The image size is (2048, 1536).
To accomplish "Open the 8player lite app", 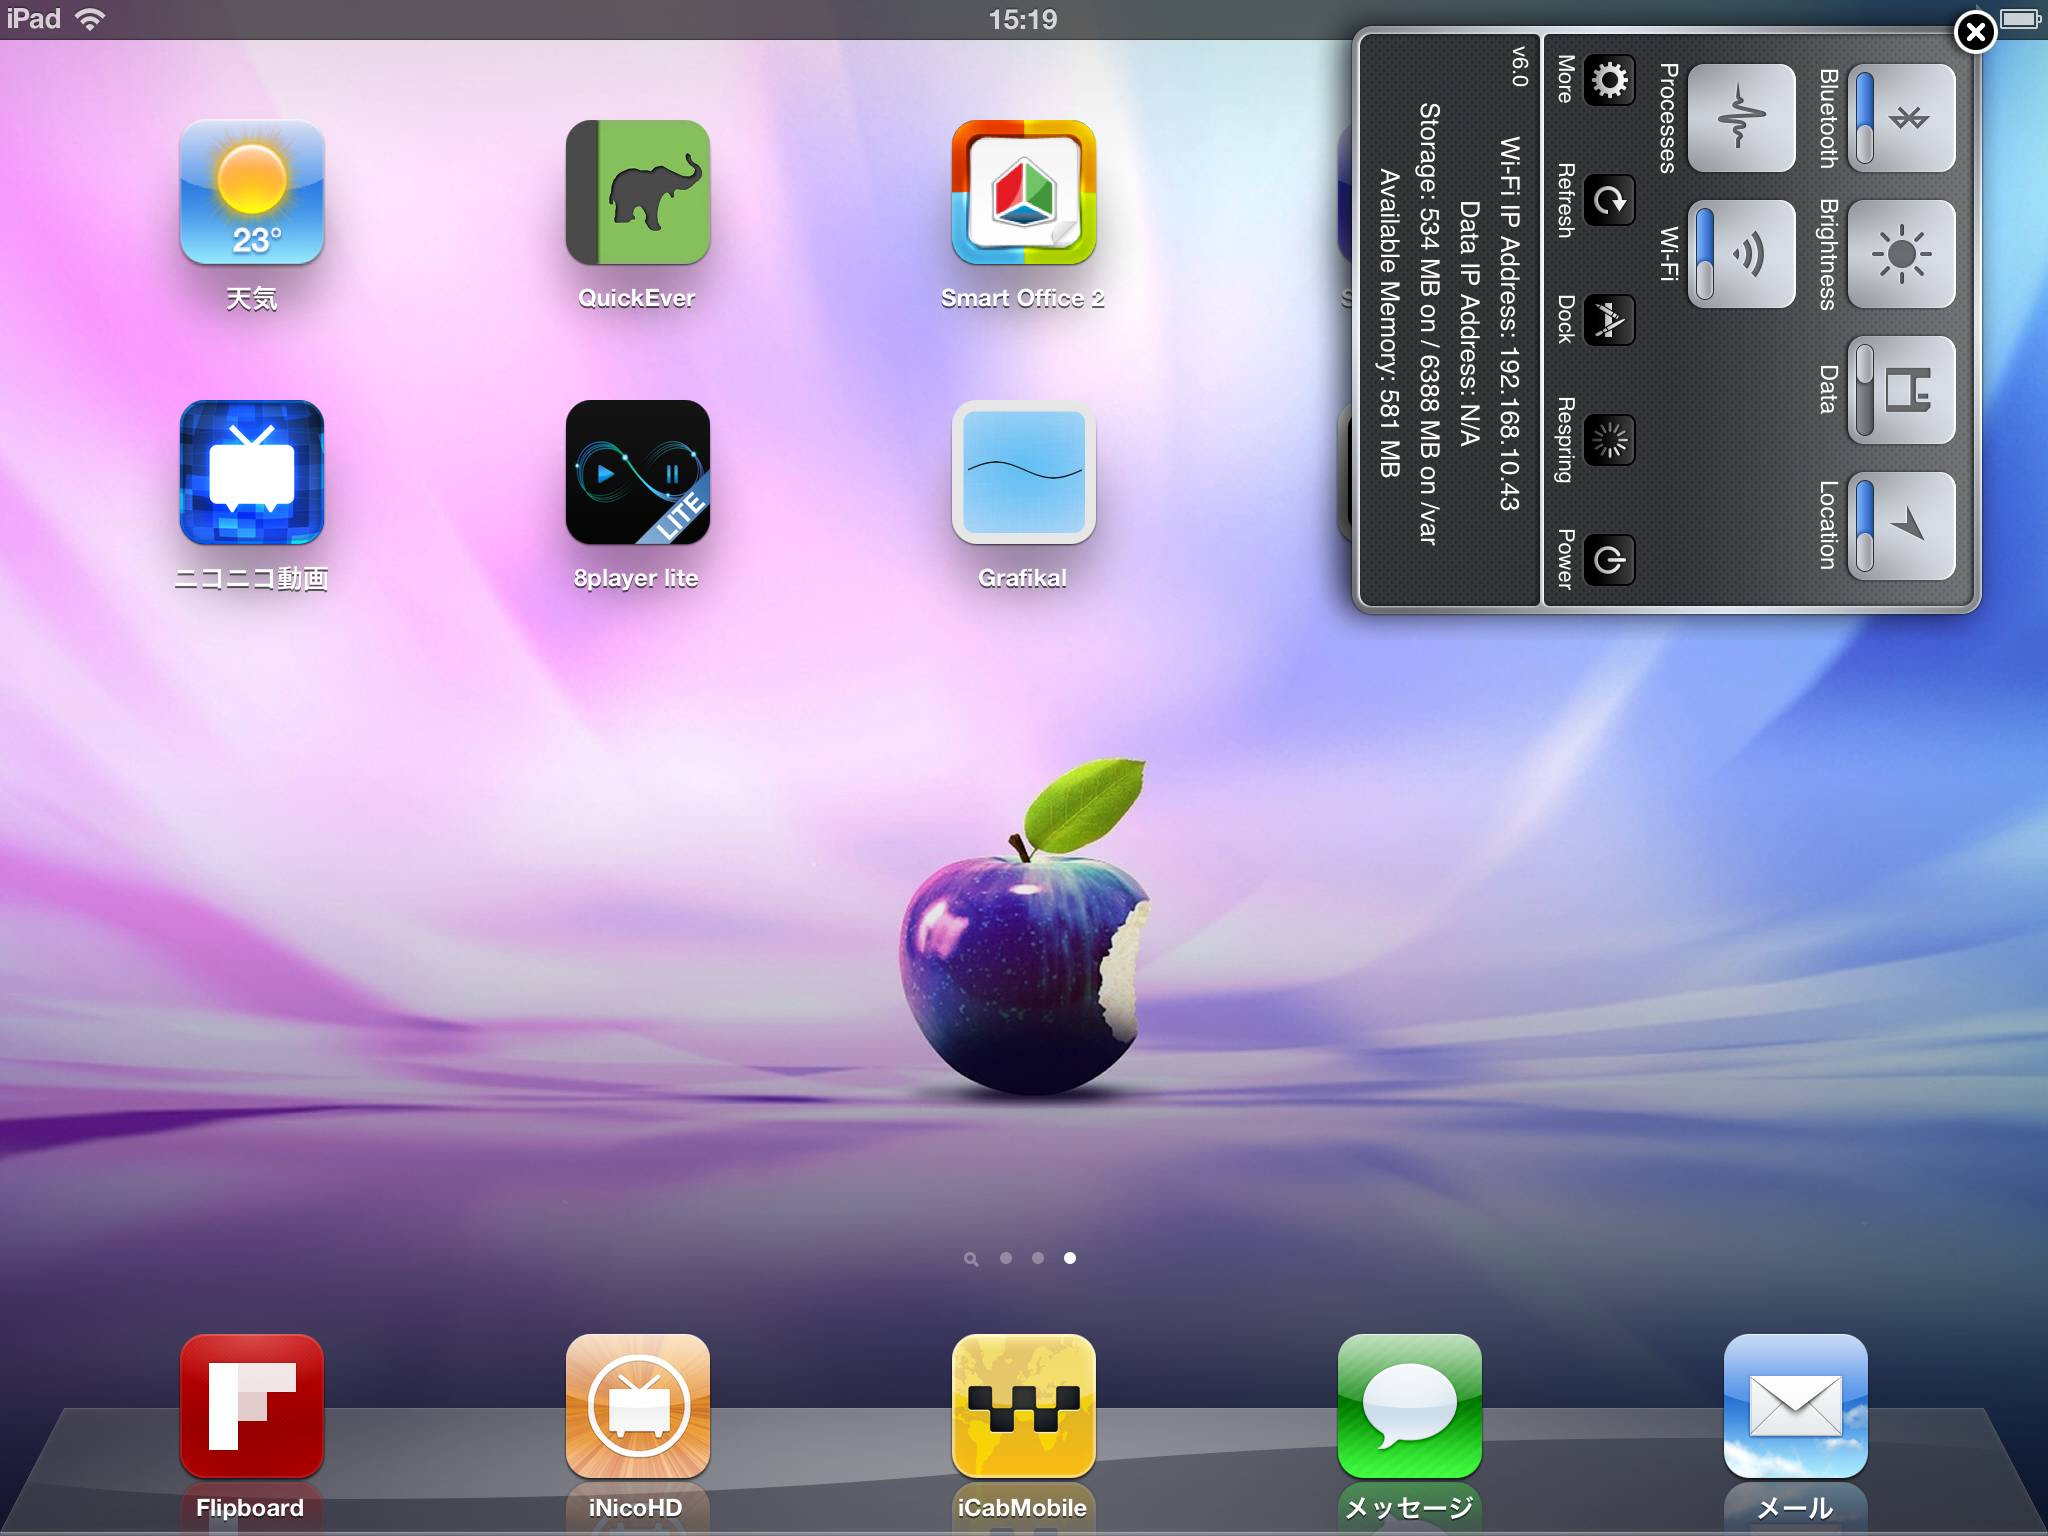I will click(638, 472).
